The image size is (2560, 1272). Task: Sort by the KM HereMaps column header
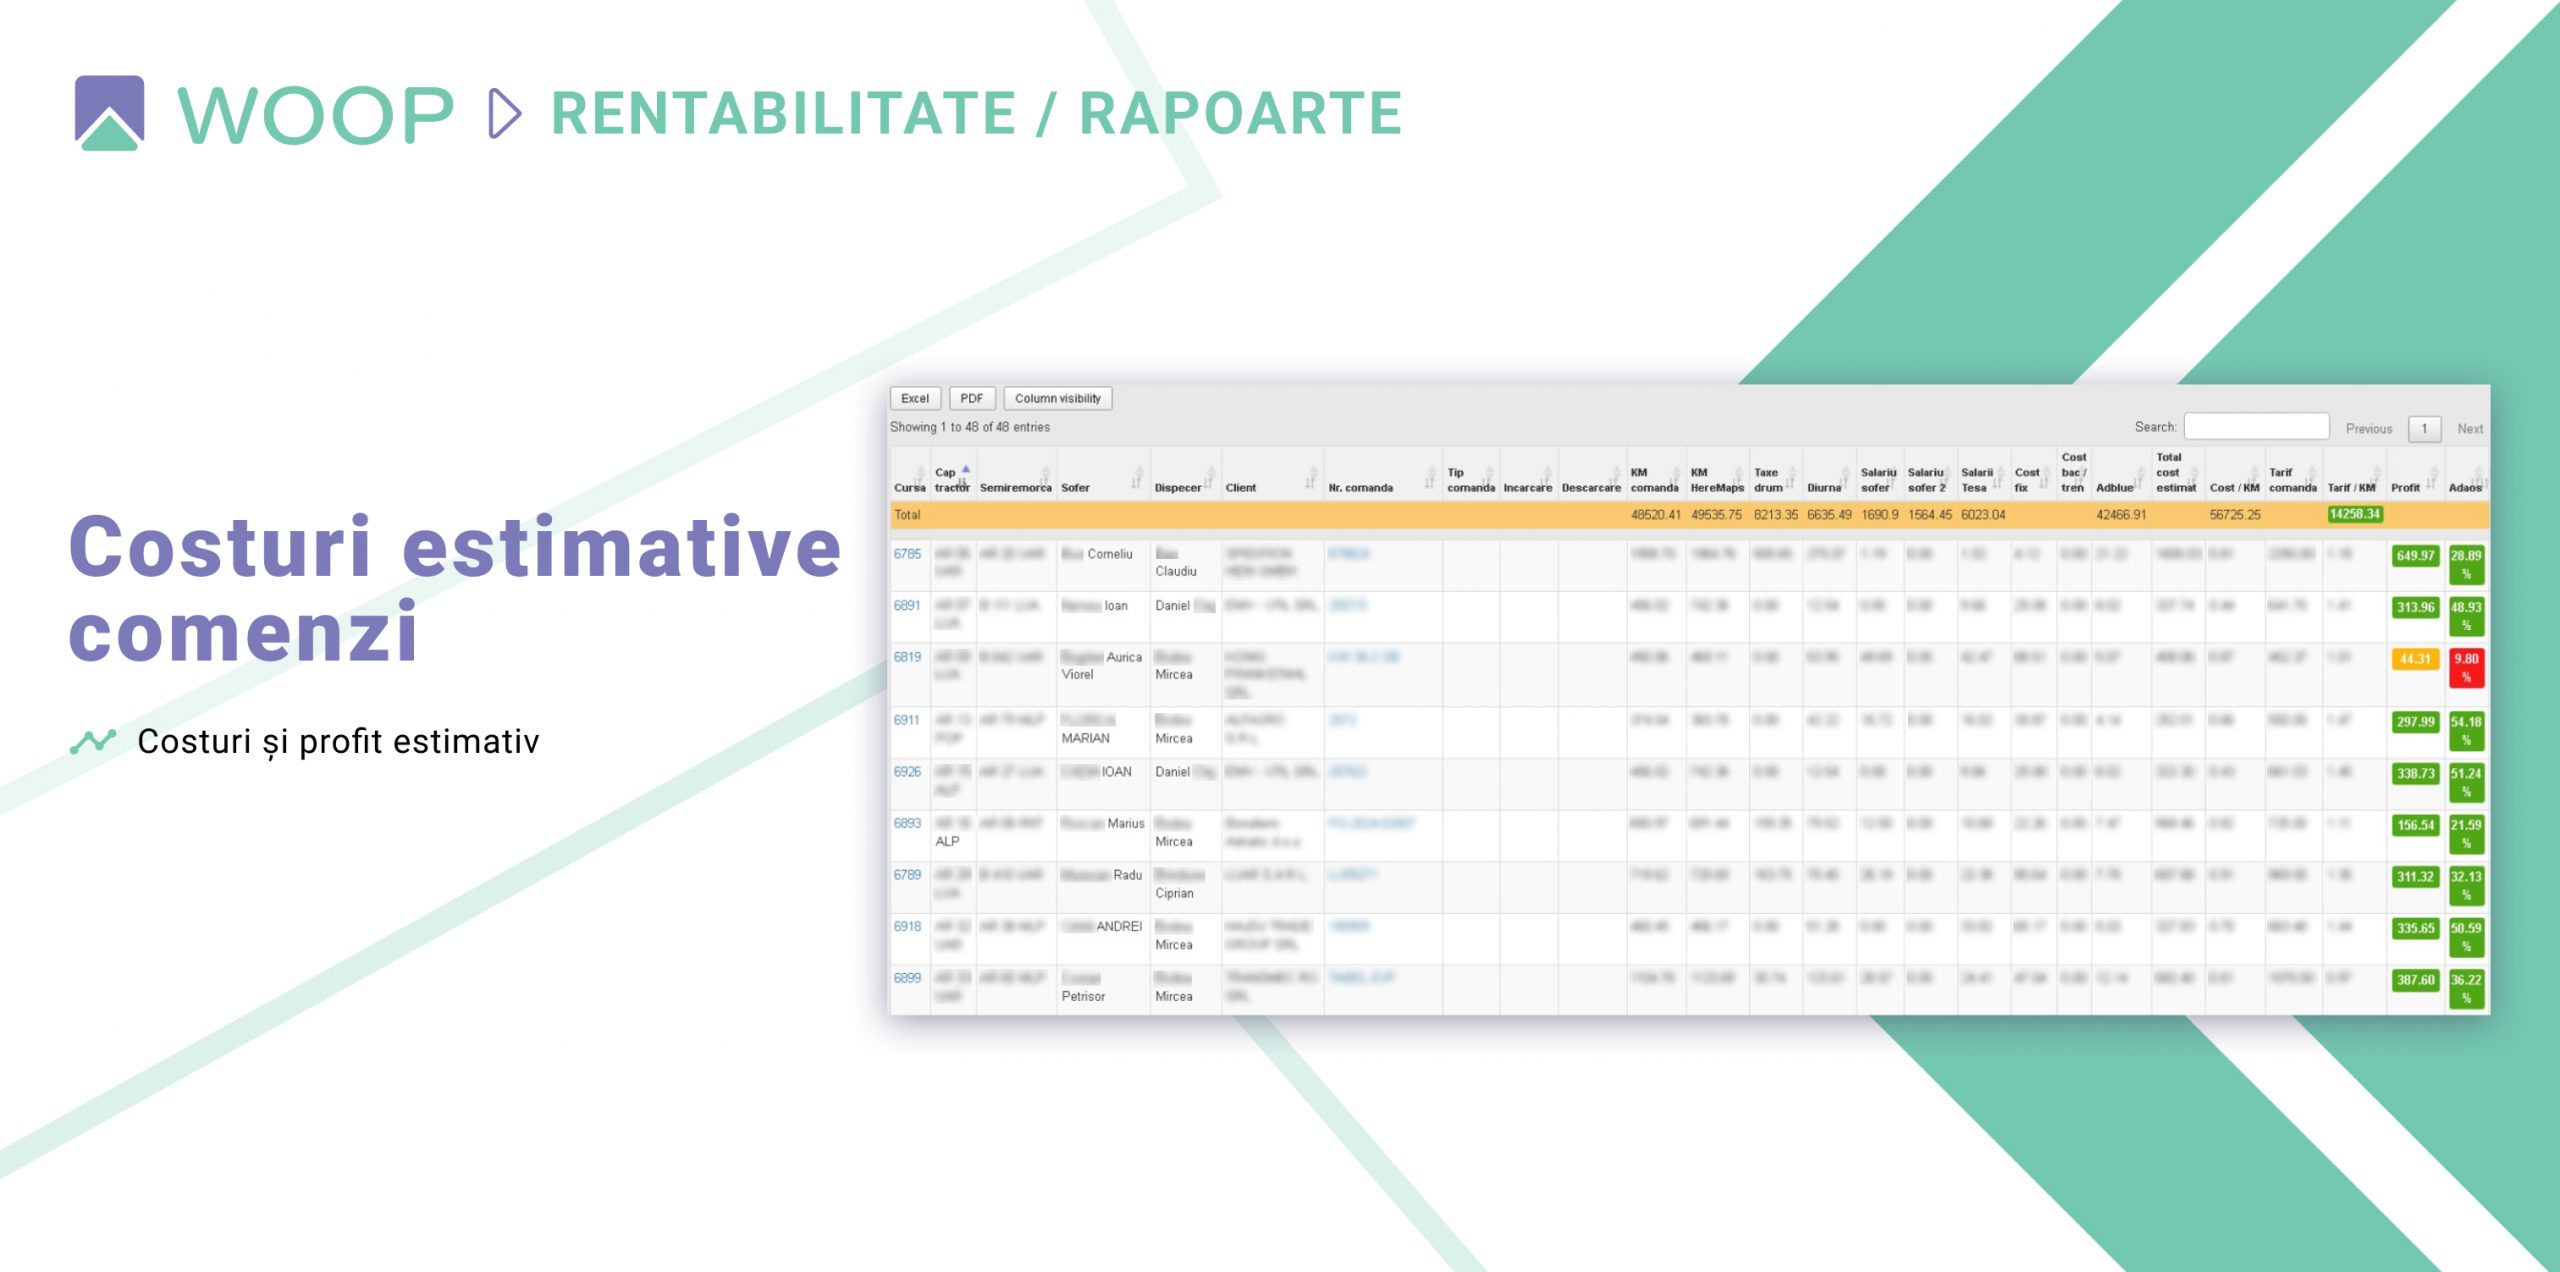pos(1717,474)
